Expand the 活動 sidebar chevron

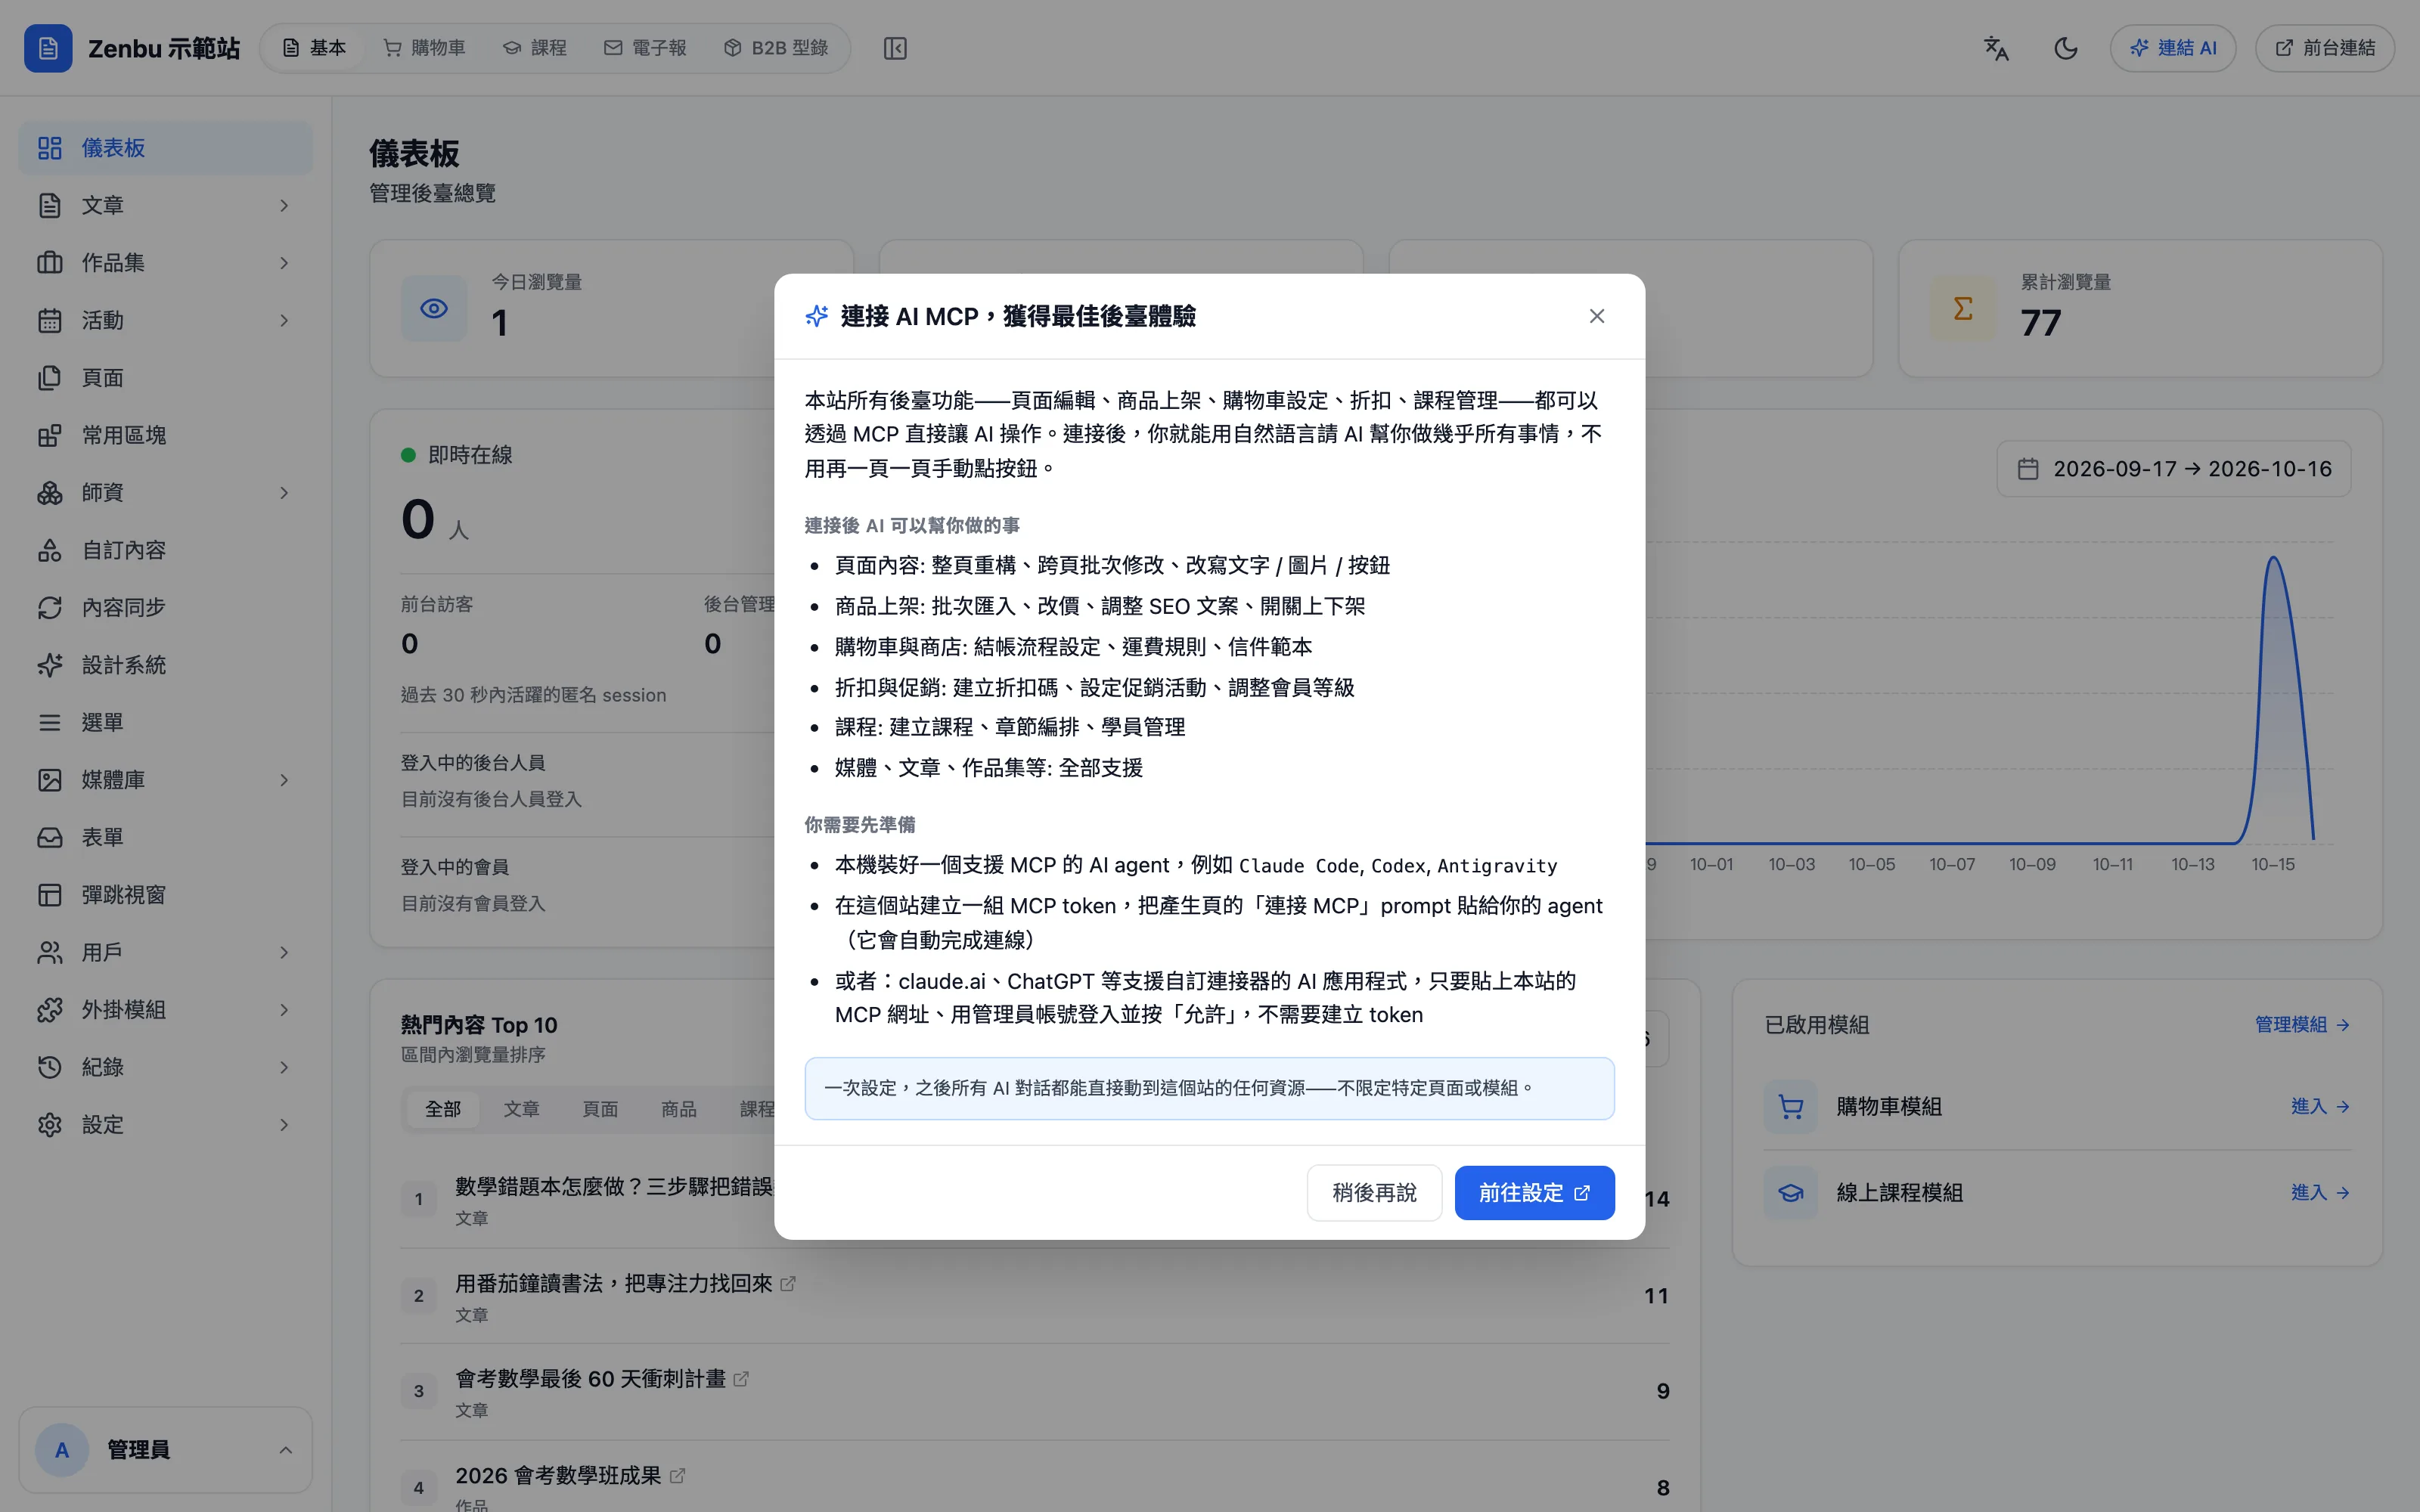[284, 320]
